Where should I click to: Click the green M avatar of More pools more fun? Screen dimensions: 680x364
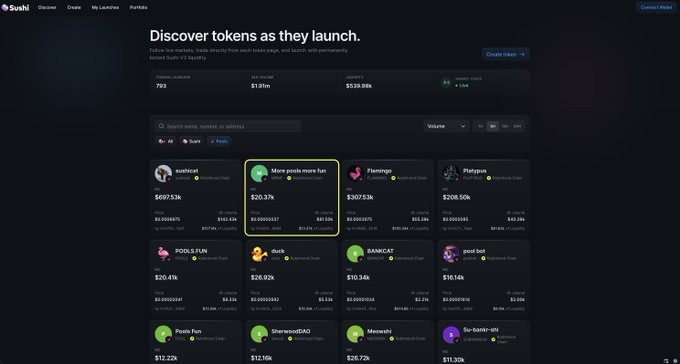point(259,174)
